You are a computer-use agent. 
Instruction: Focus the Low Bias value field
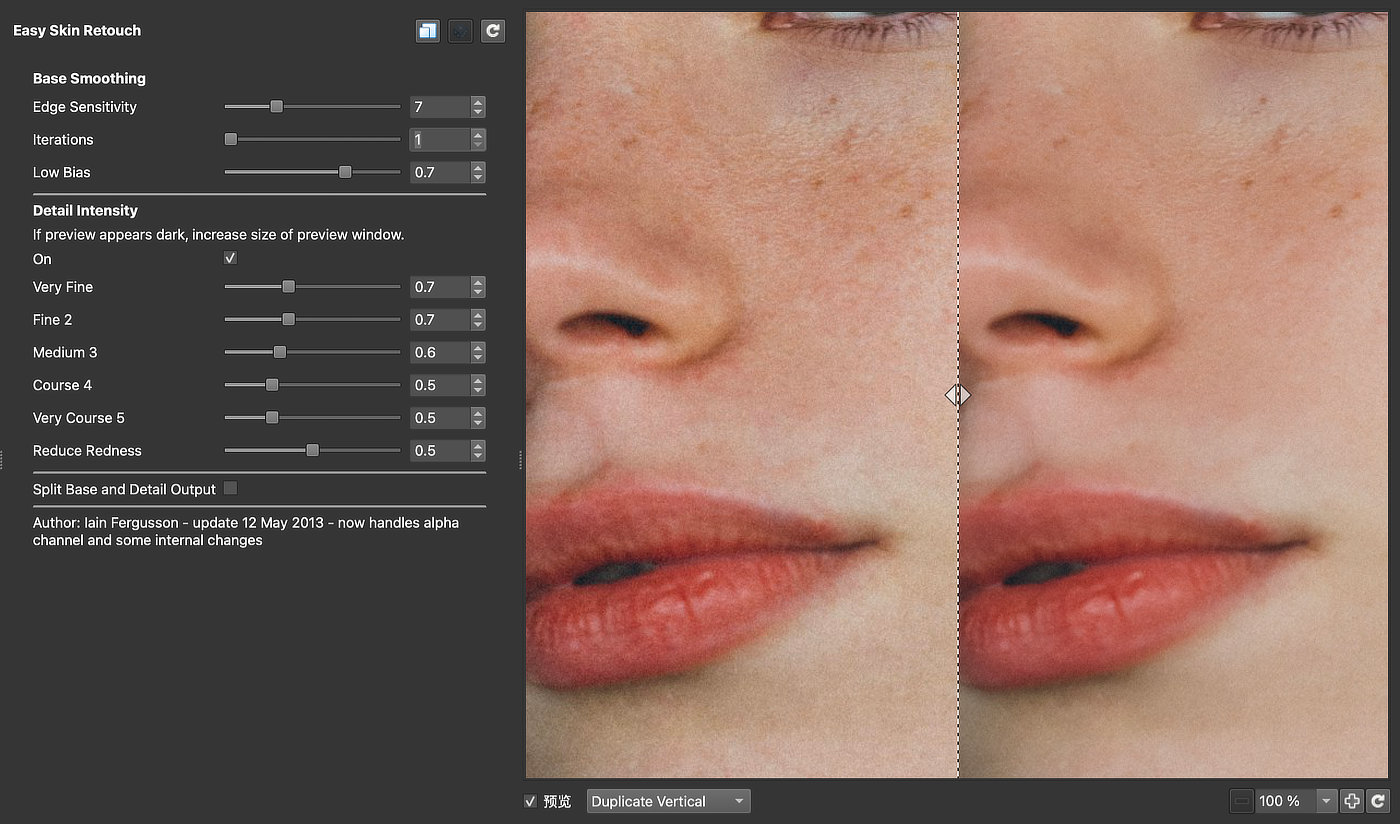(x=440, y=172)
